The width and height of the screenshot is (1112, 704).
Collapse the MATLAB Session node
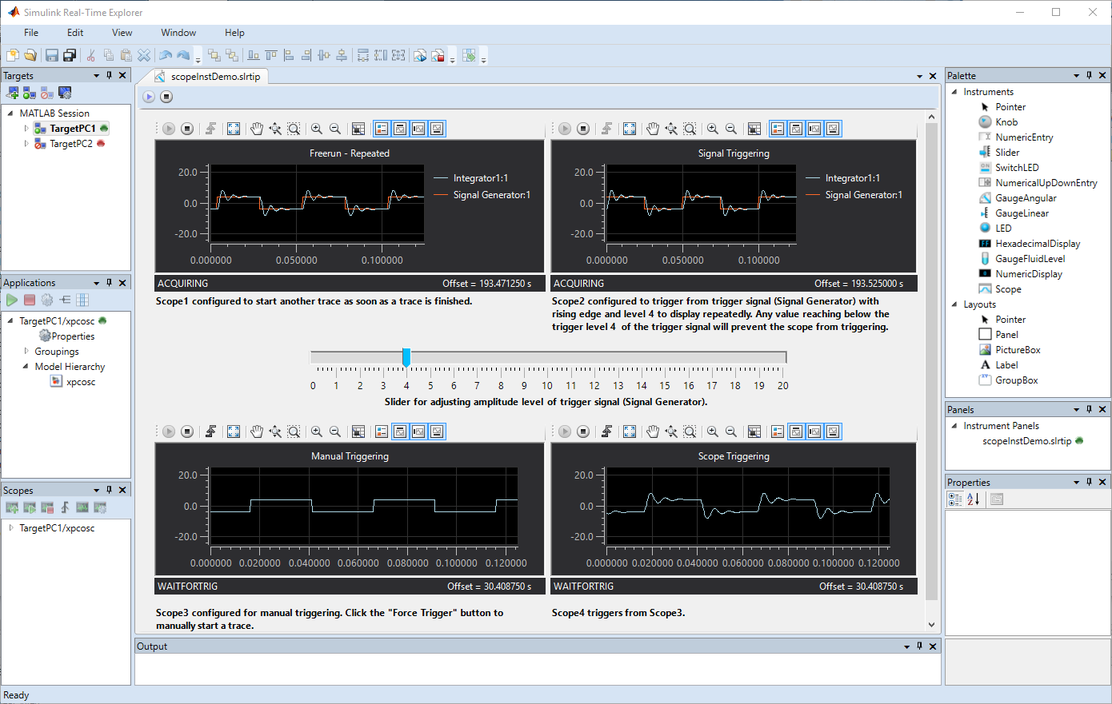[11, 113]
